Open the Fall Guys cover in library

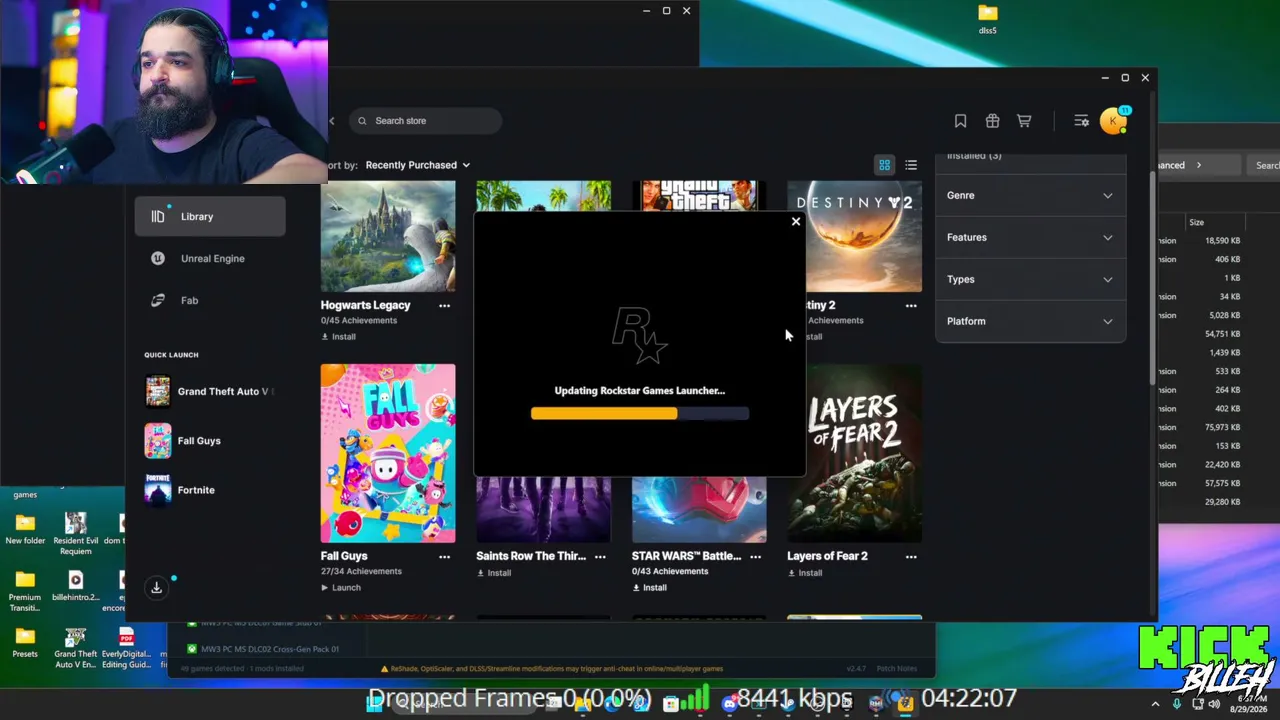point(388,453)
